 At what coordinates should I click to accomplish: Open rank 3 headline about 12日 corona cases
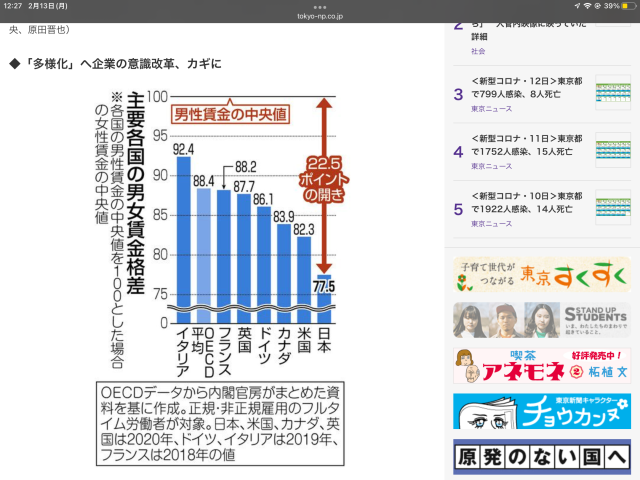click(x=525, y=89)
